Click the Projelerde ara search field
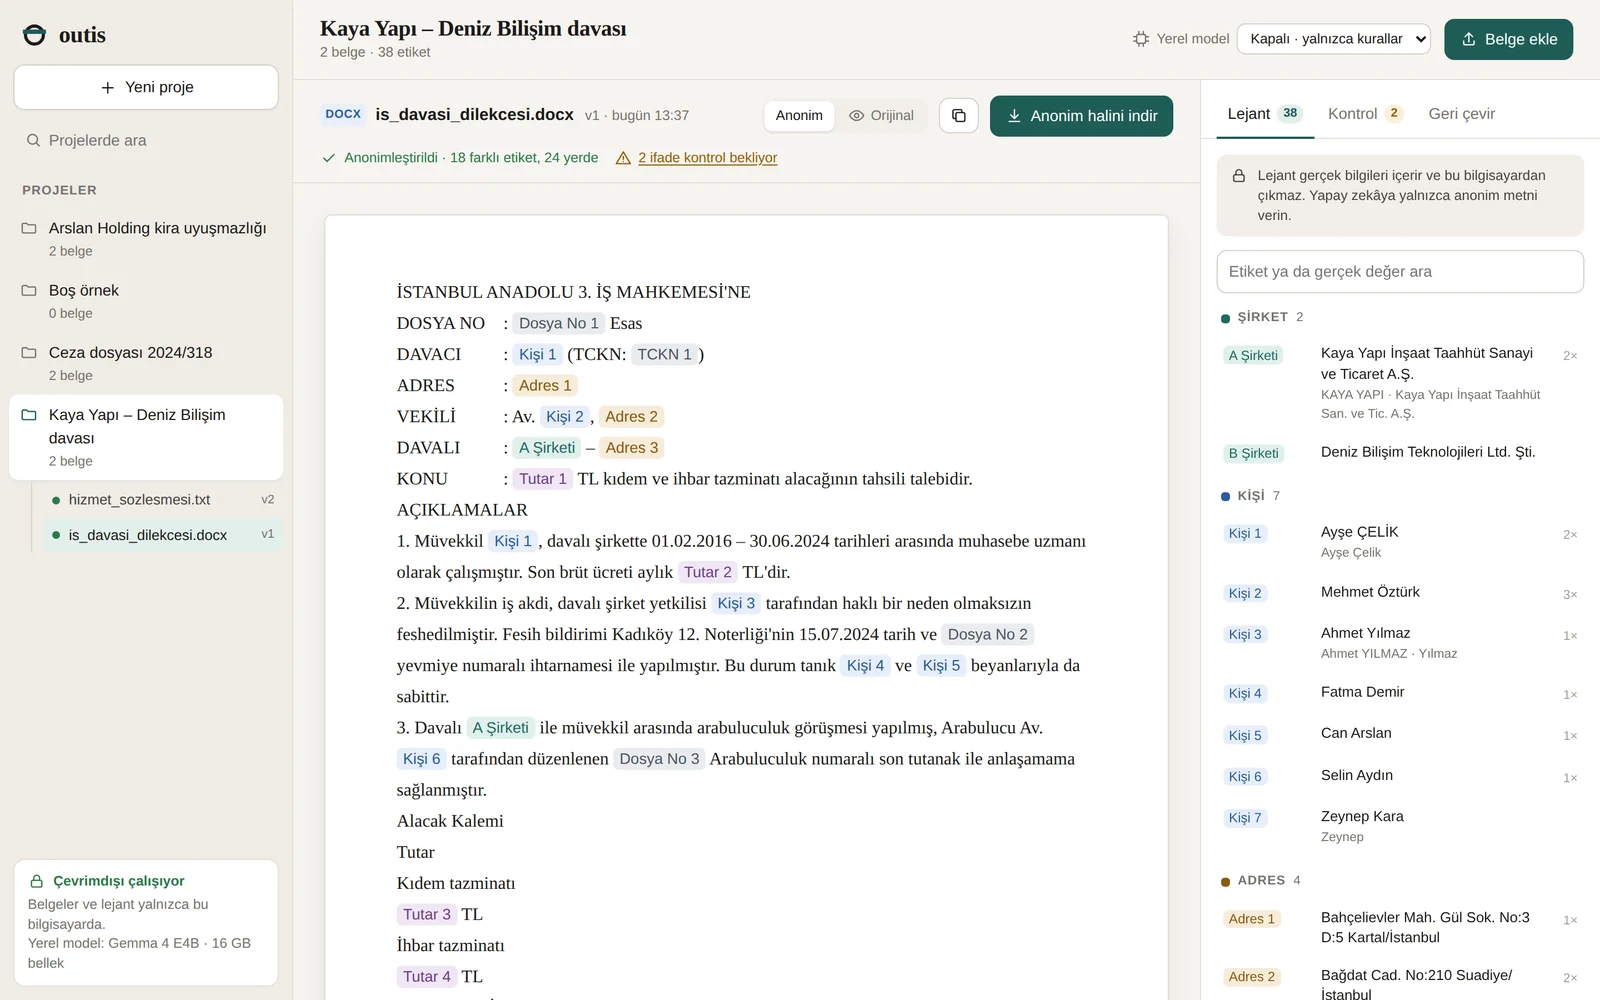This screenshot has width=1600, height=1000. (146, 141)
